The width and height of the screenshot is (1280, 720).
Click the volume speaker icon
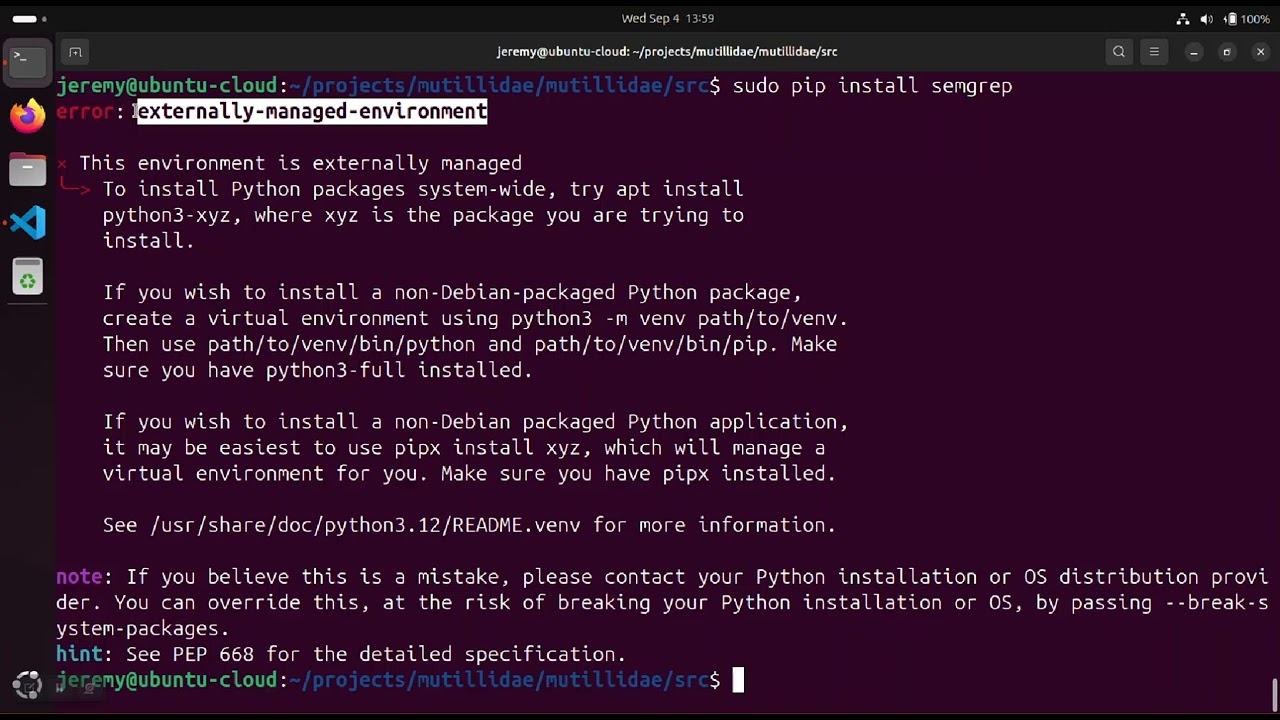tap(1206, 18)
